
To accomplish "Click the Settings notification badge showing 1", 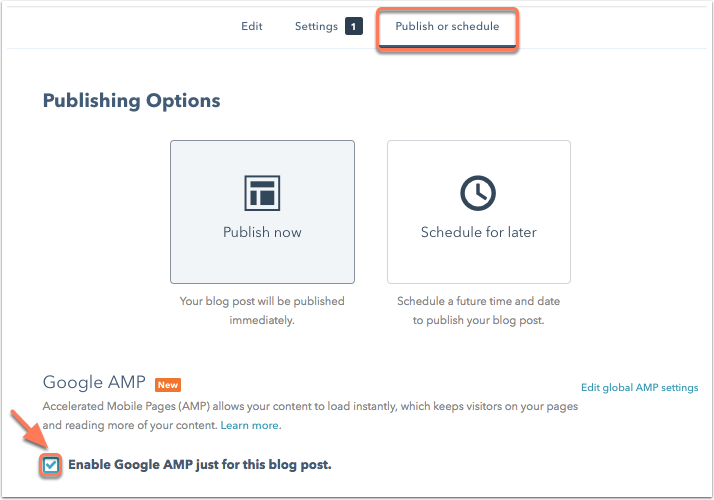I will tap(353, 26).
